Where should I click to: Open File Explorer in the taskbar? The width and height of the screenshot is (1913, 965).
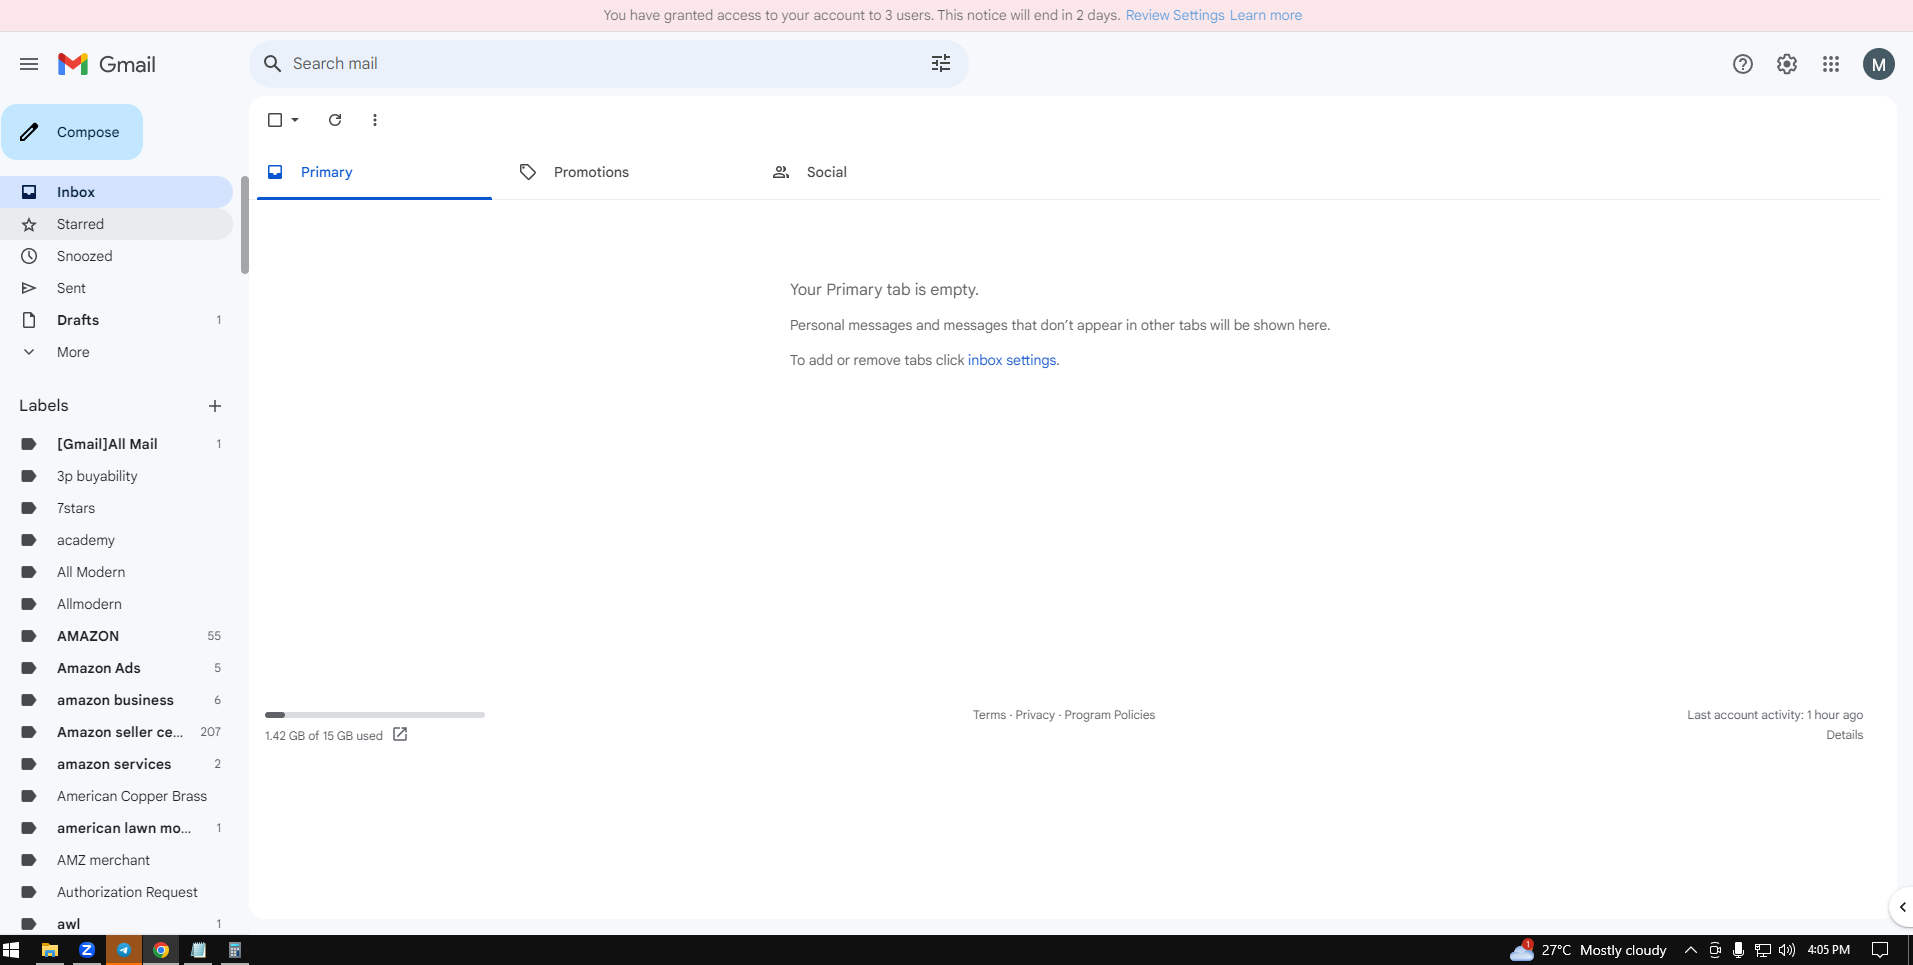(x=49, y=950)
